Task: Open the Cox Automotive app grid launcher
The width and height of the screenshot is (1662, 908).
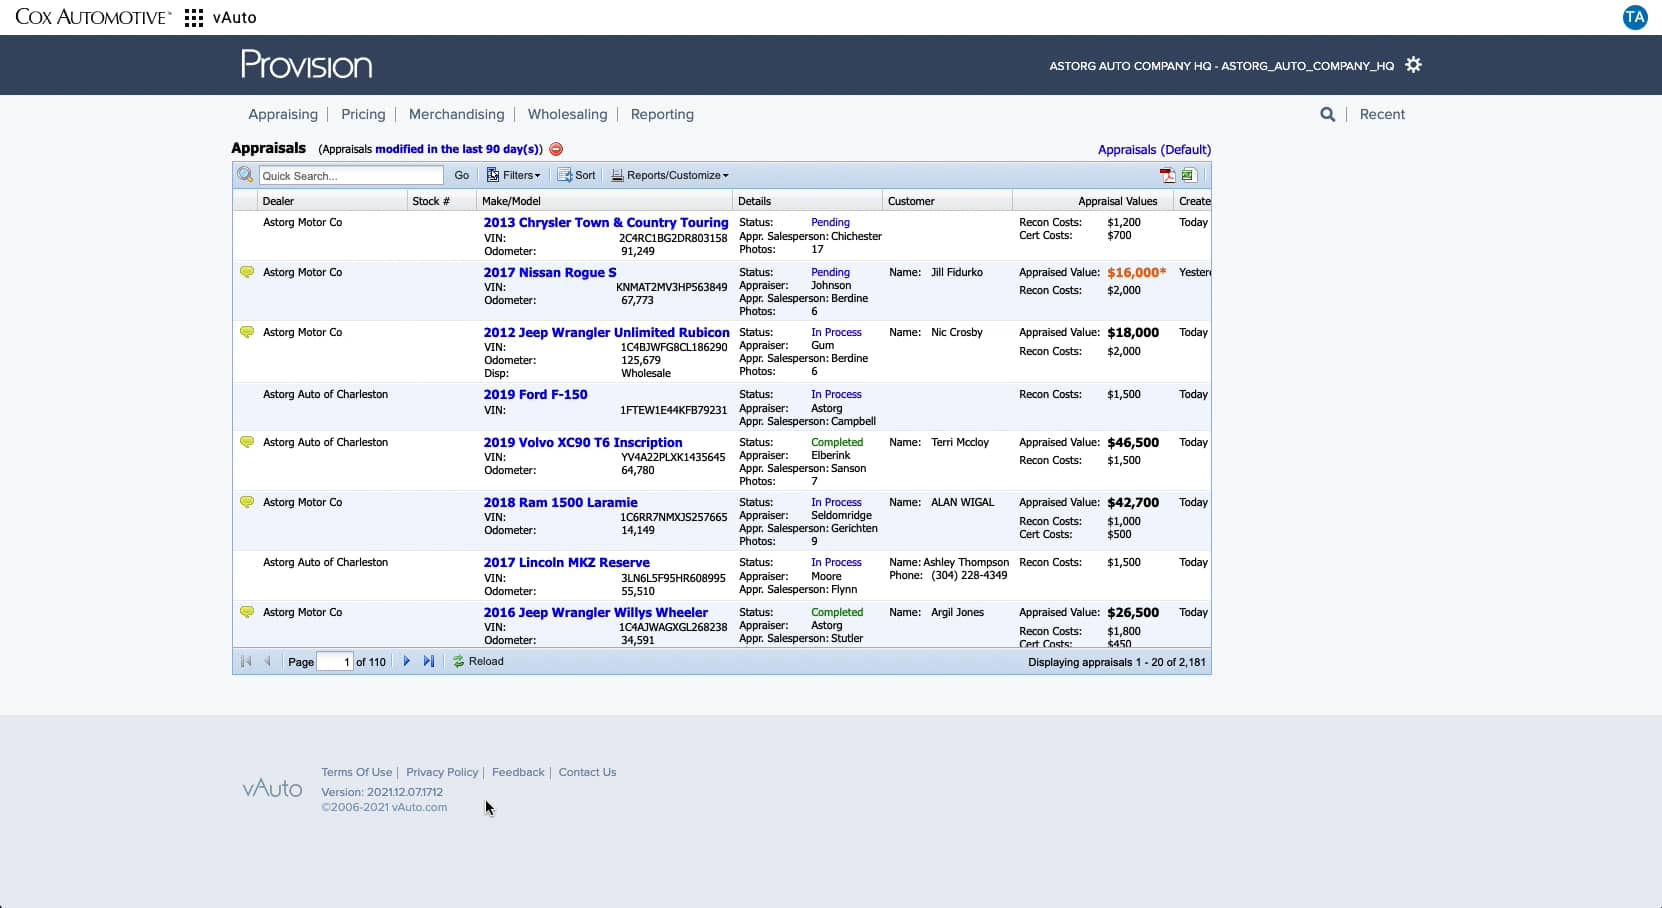Action: (194, 18)
